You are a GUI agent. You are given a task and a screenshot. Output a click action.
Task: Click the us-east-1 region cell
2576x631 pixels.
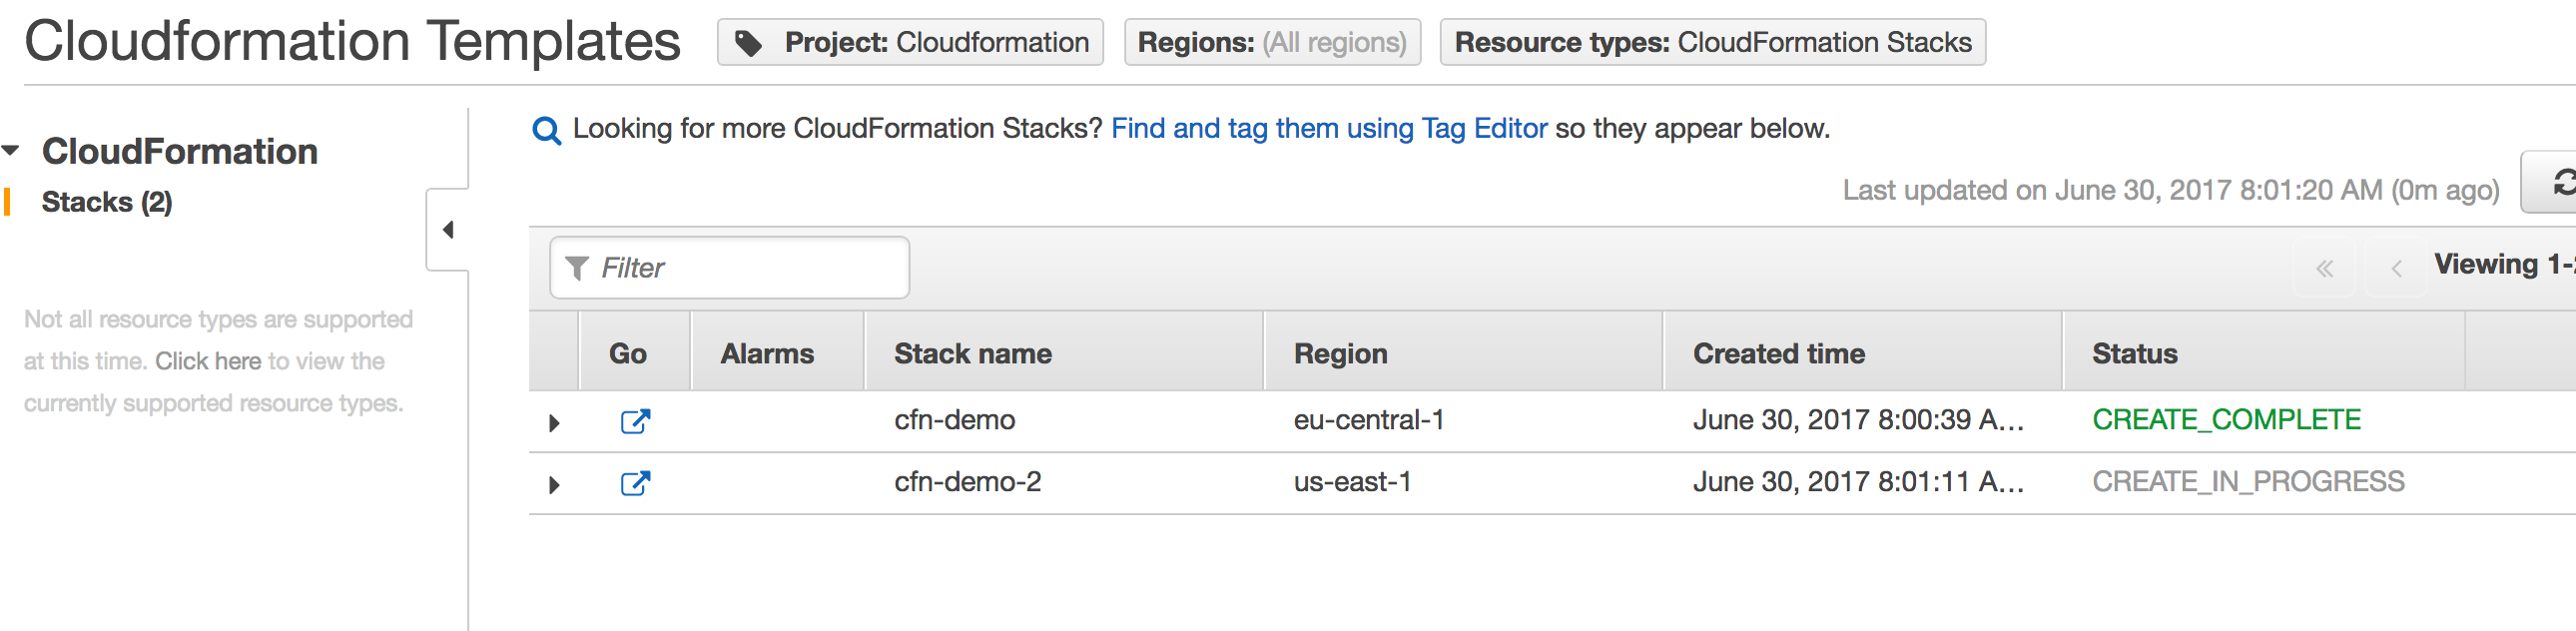pos(1352,482)
